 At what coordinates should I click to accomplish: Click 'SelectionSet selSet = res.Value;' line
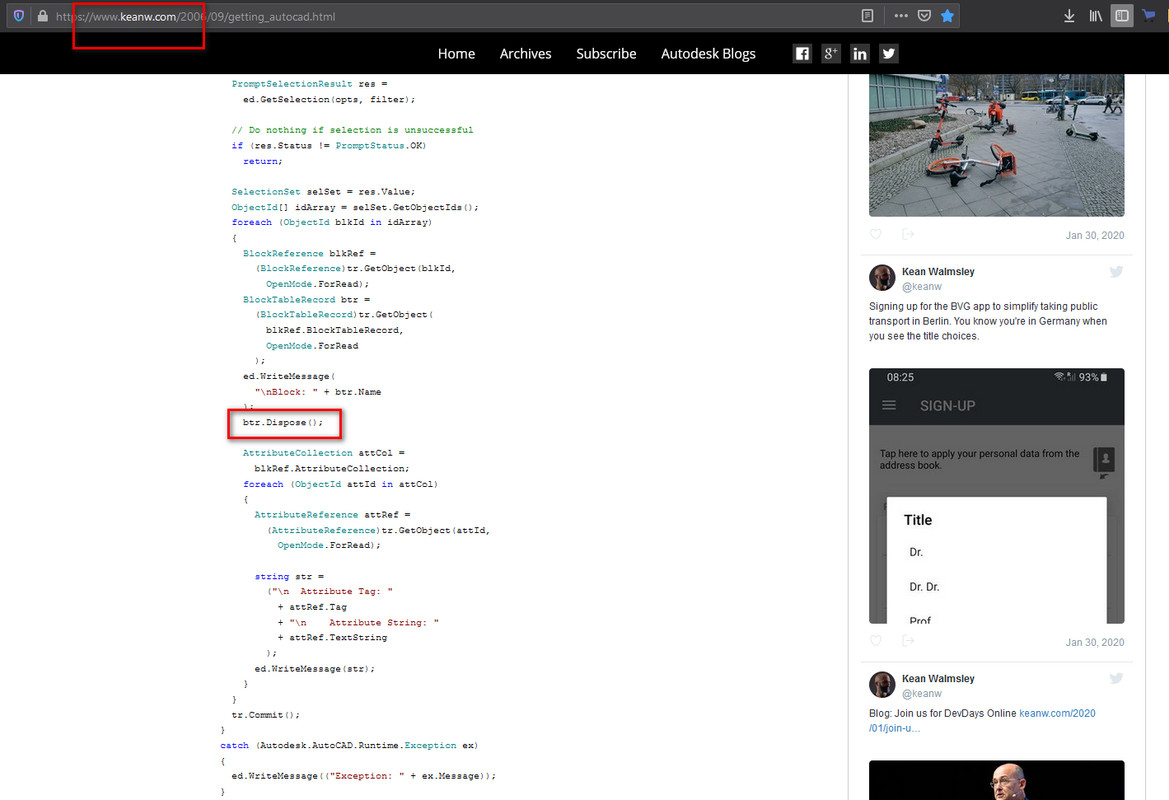323,192
